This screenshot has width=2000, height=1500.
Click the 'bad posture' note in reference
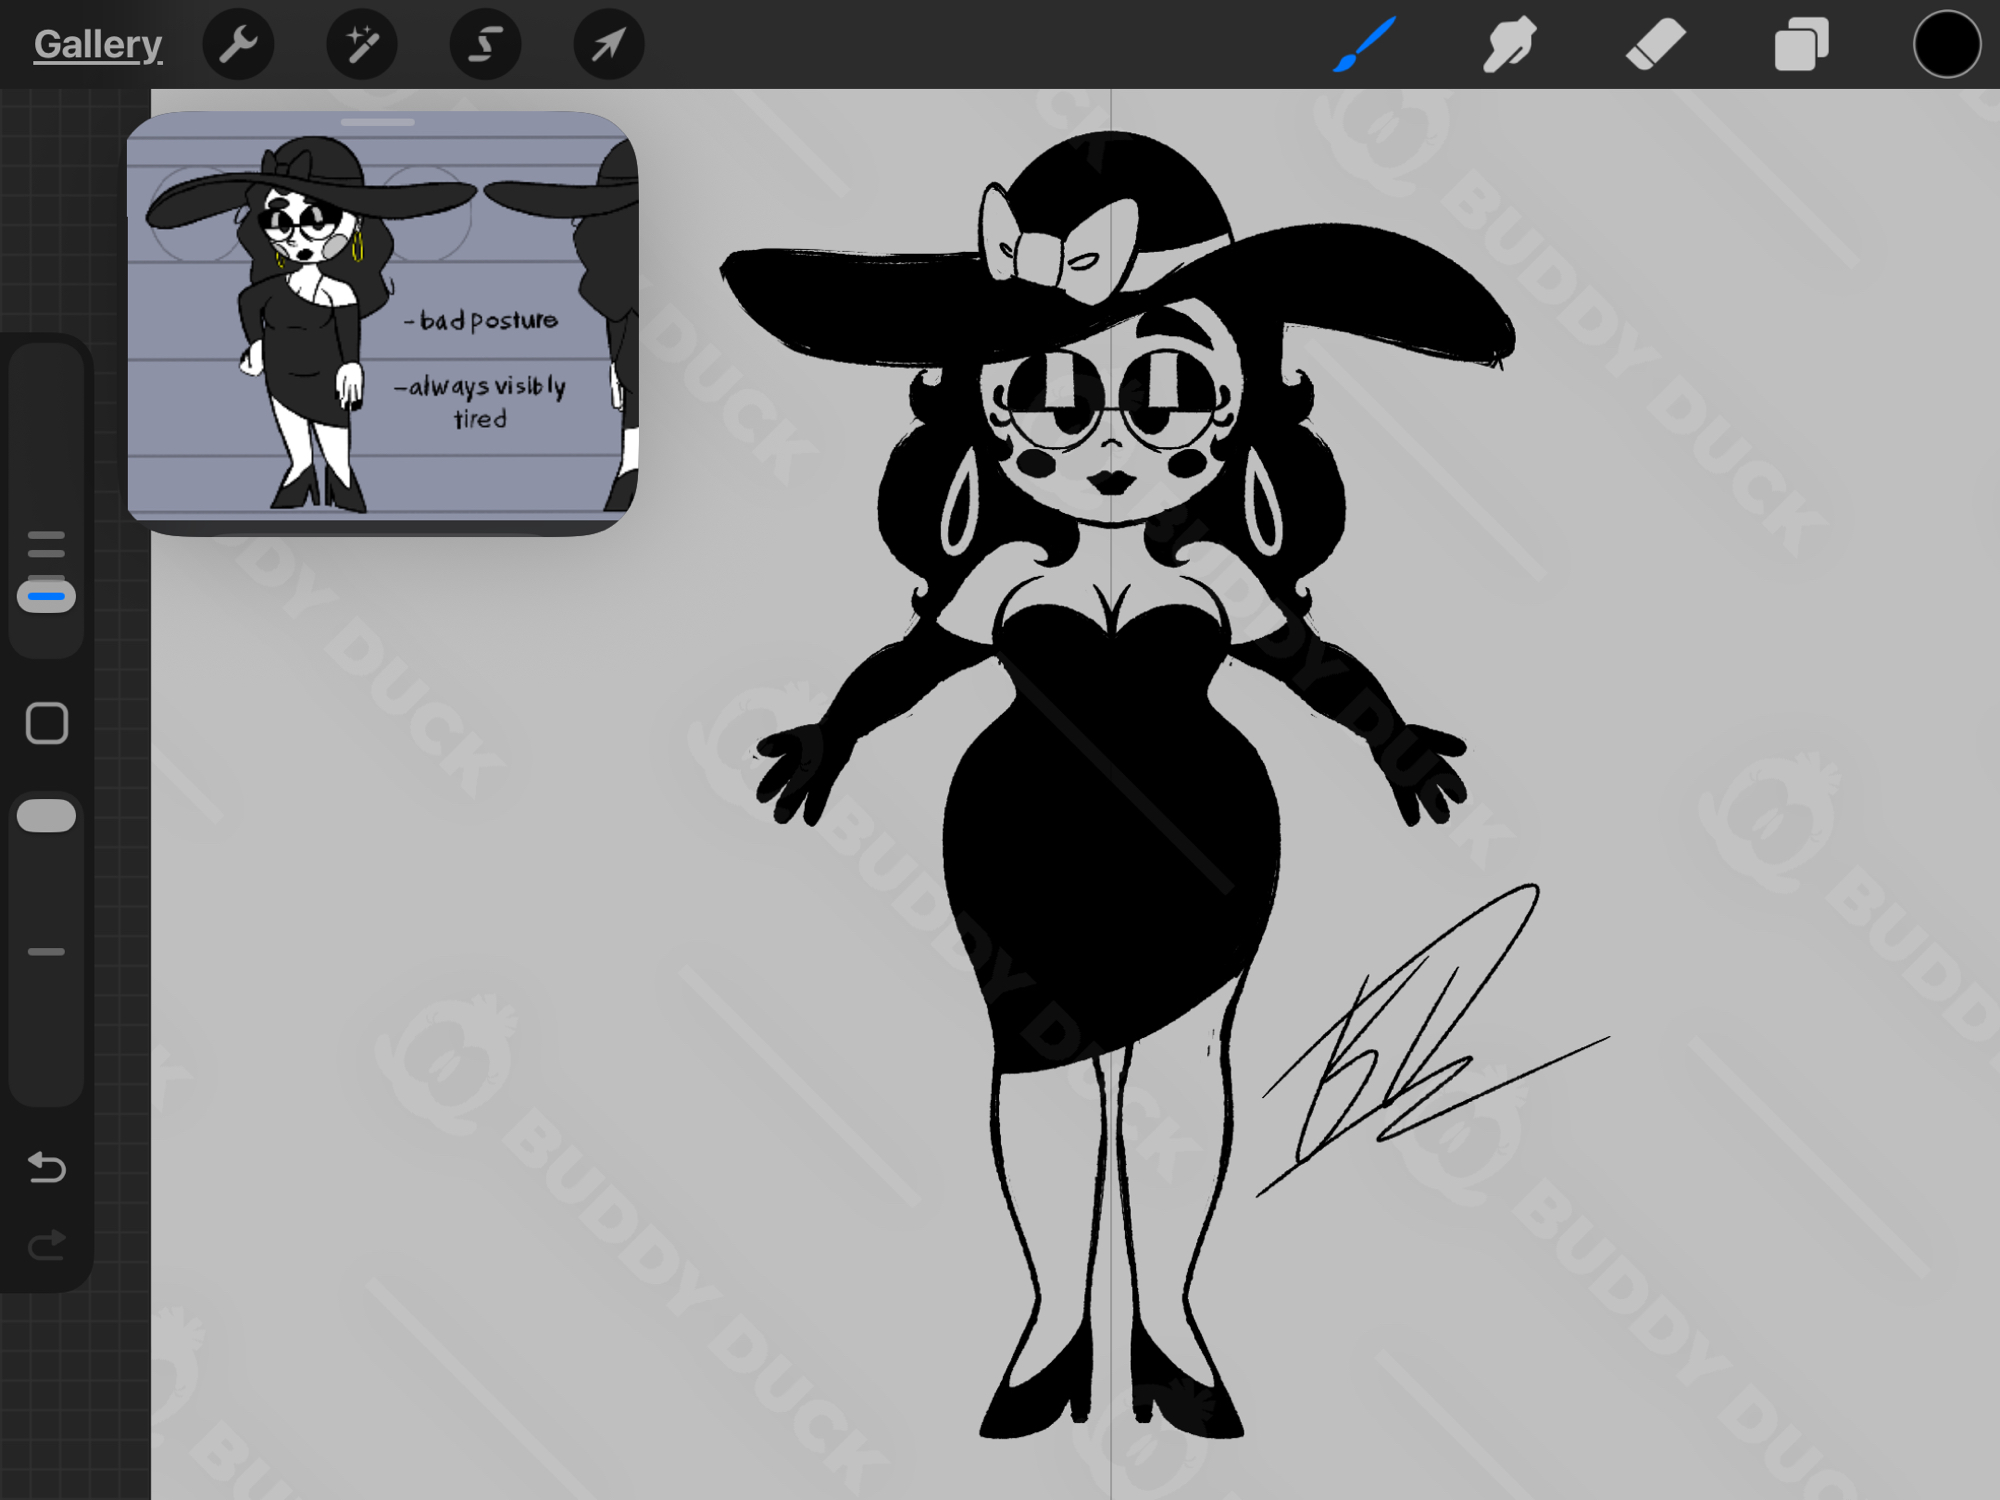481,321
